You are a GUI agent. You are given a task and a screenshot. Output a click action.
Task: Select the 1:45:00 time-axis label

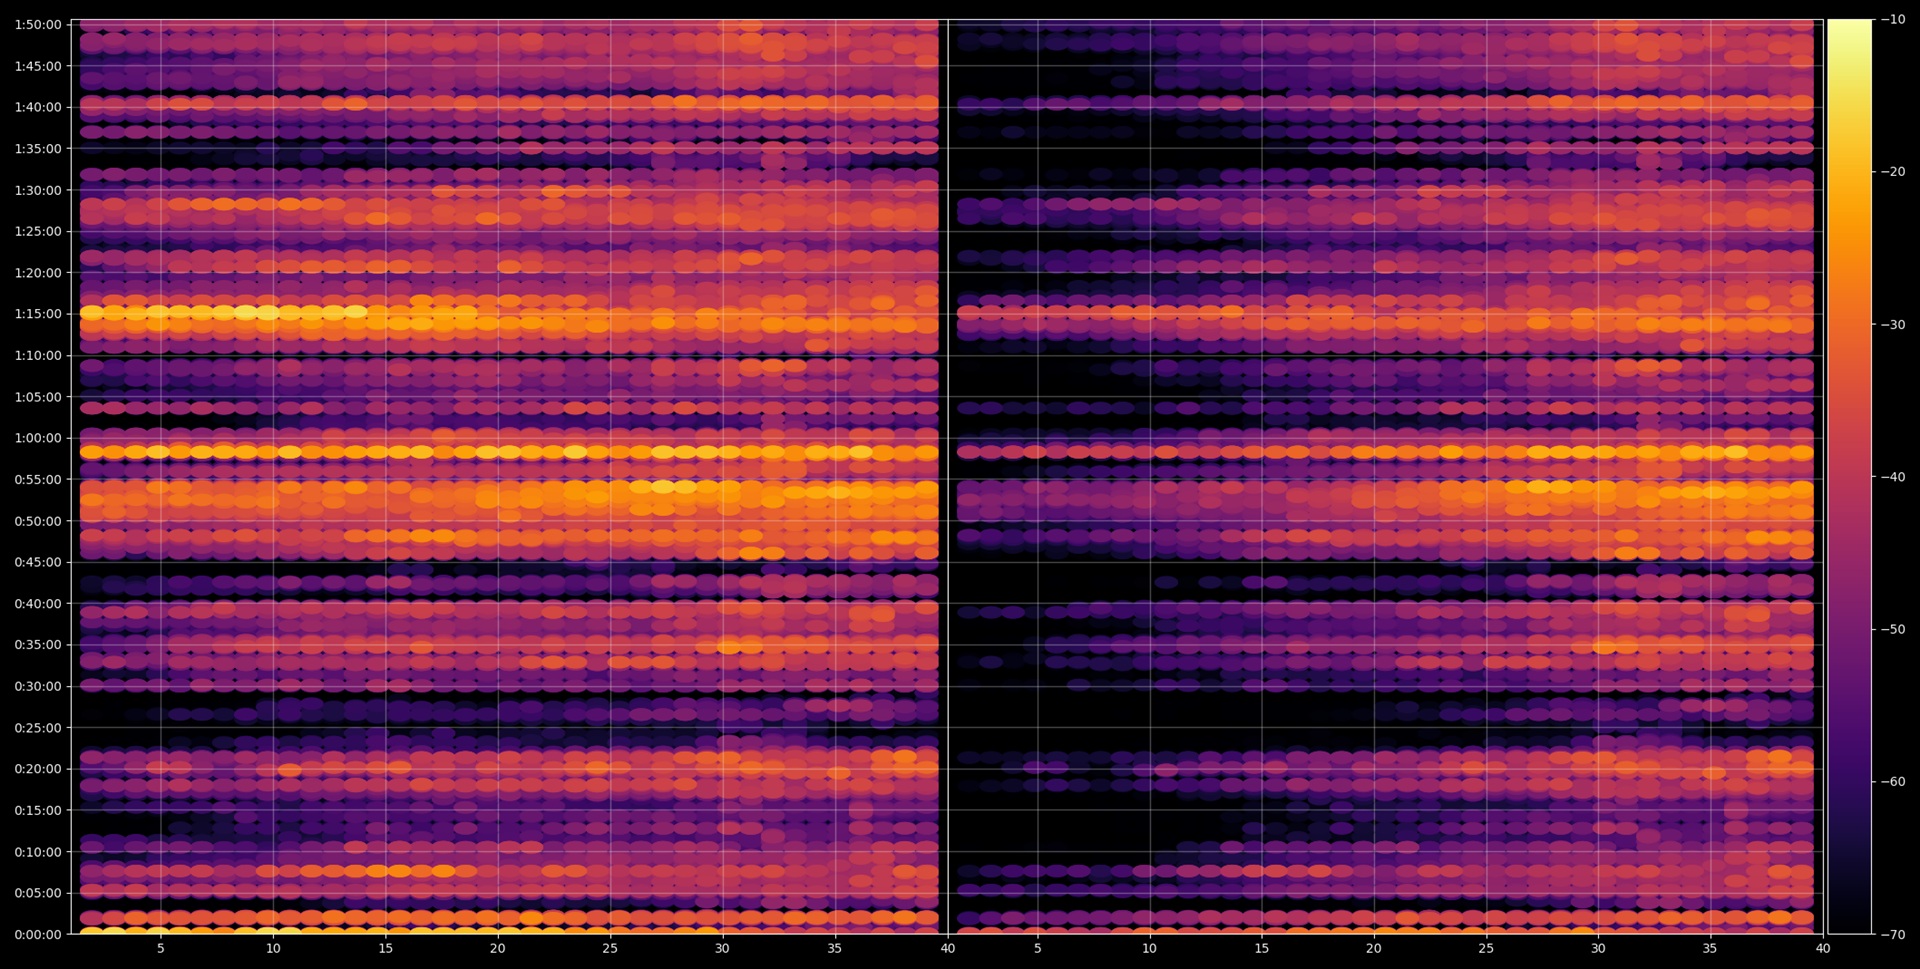(38, 66)
